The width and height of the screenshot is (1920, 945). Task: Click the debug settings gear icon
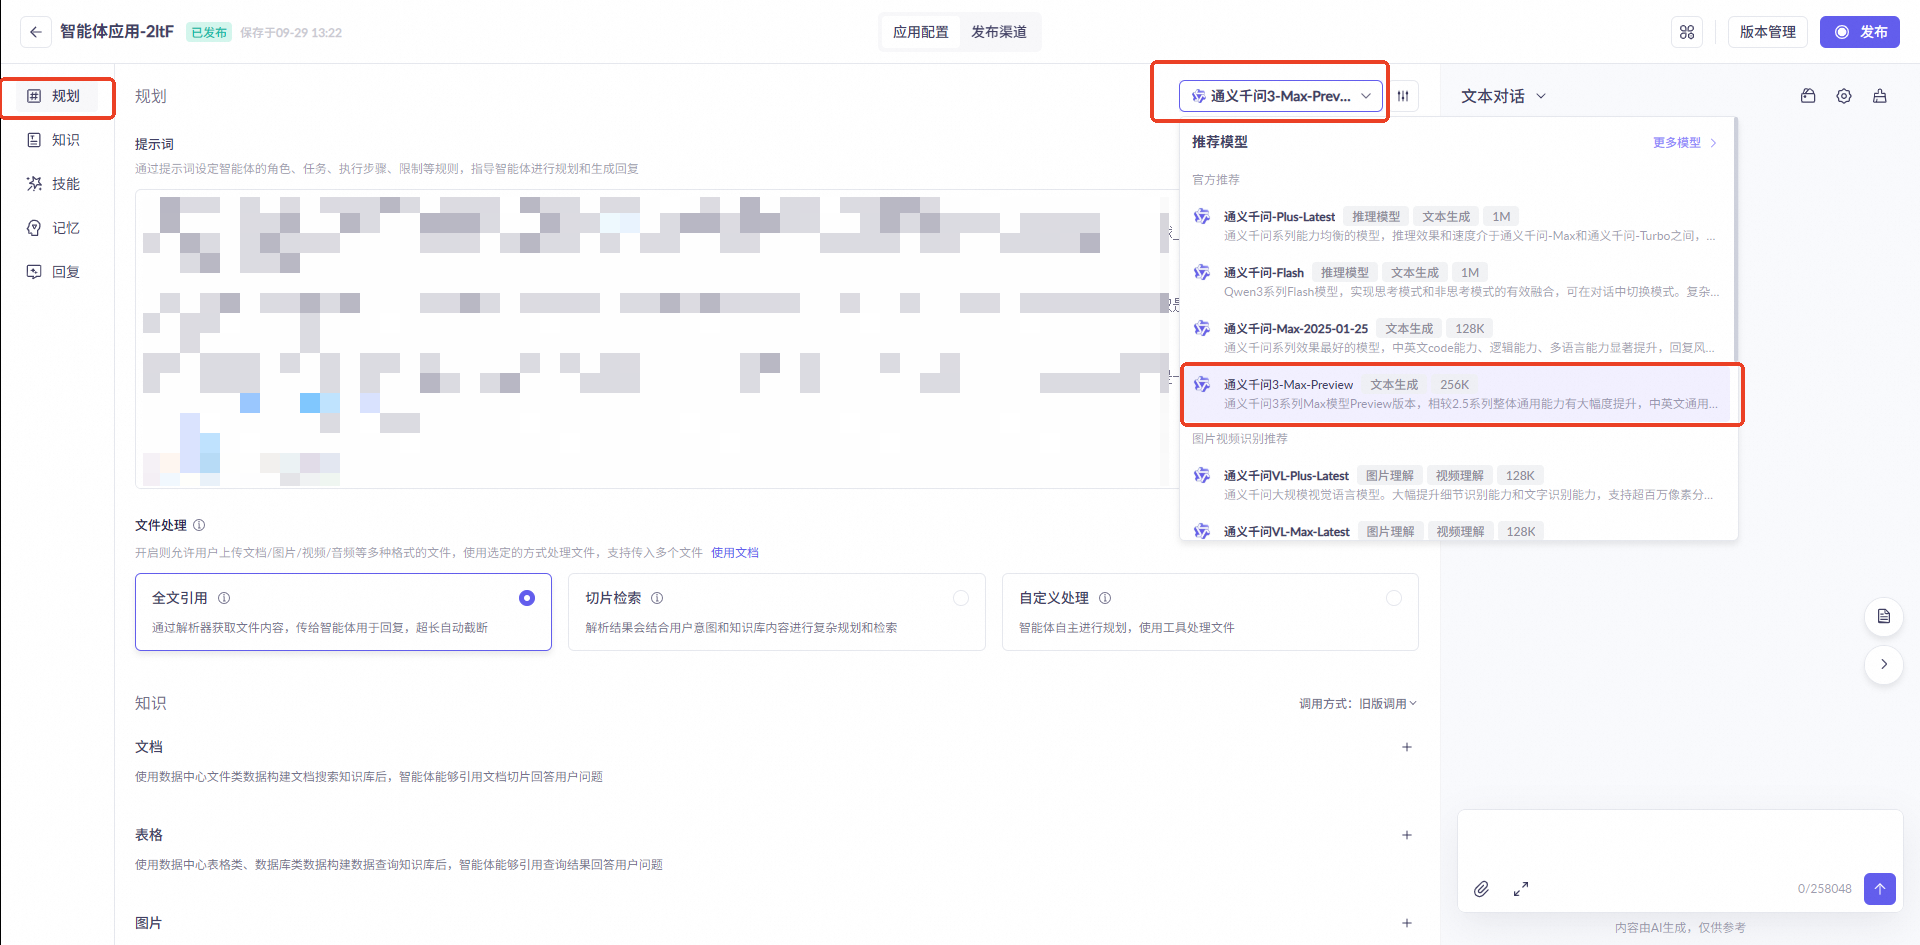pos(1844,96)
